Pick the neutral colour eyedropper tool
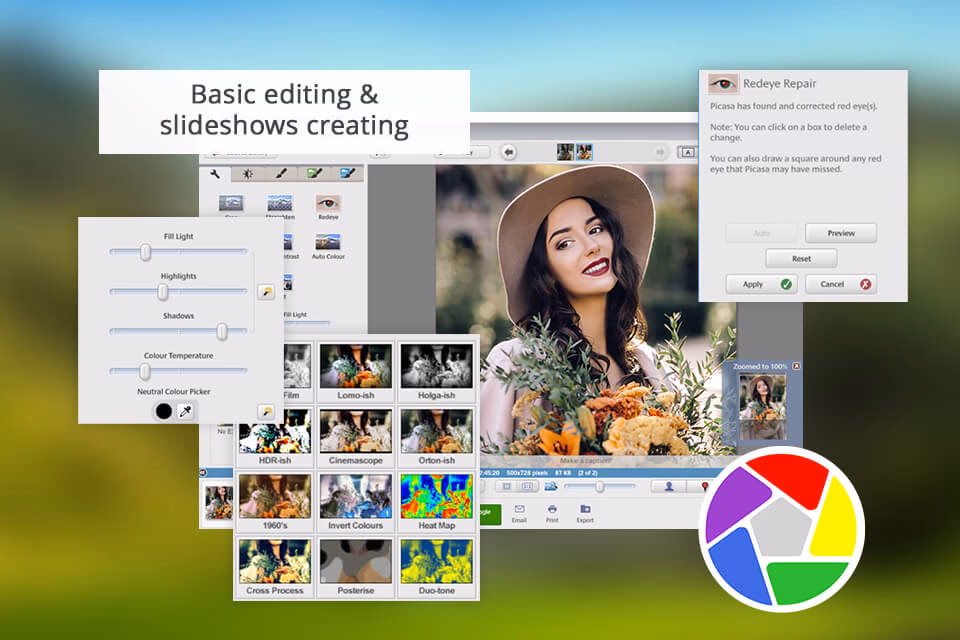The width and height of the screenshot is (960, 640). pyautogui.click(x=185, y=411)
